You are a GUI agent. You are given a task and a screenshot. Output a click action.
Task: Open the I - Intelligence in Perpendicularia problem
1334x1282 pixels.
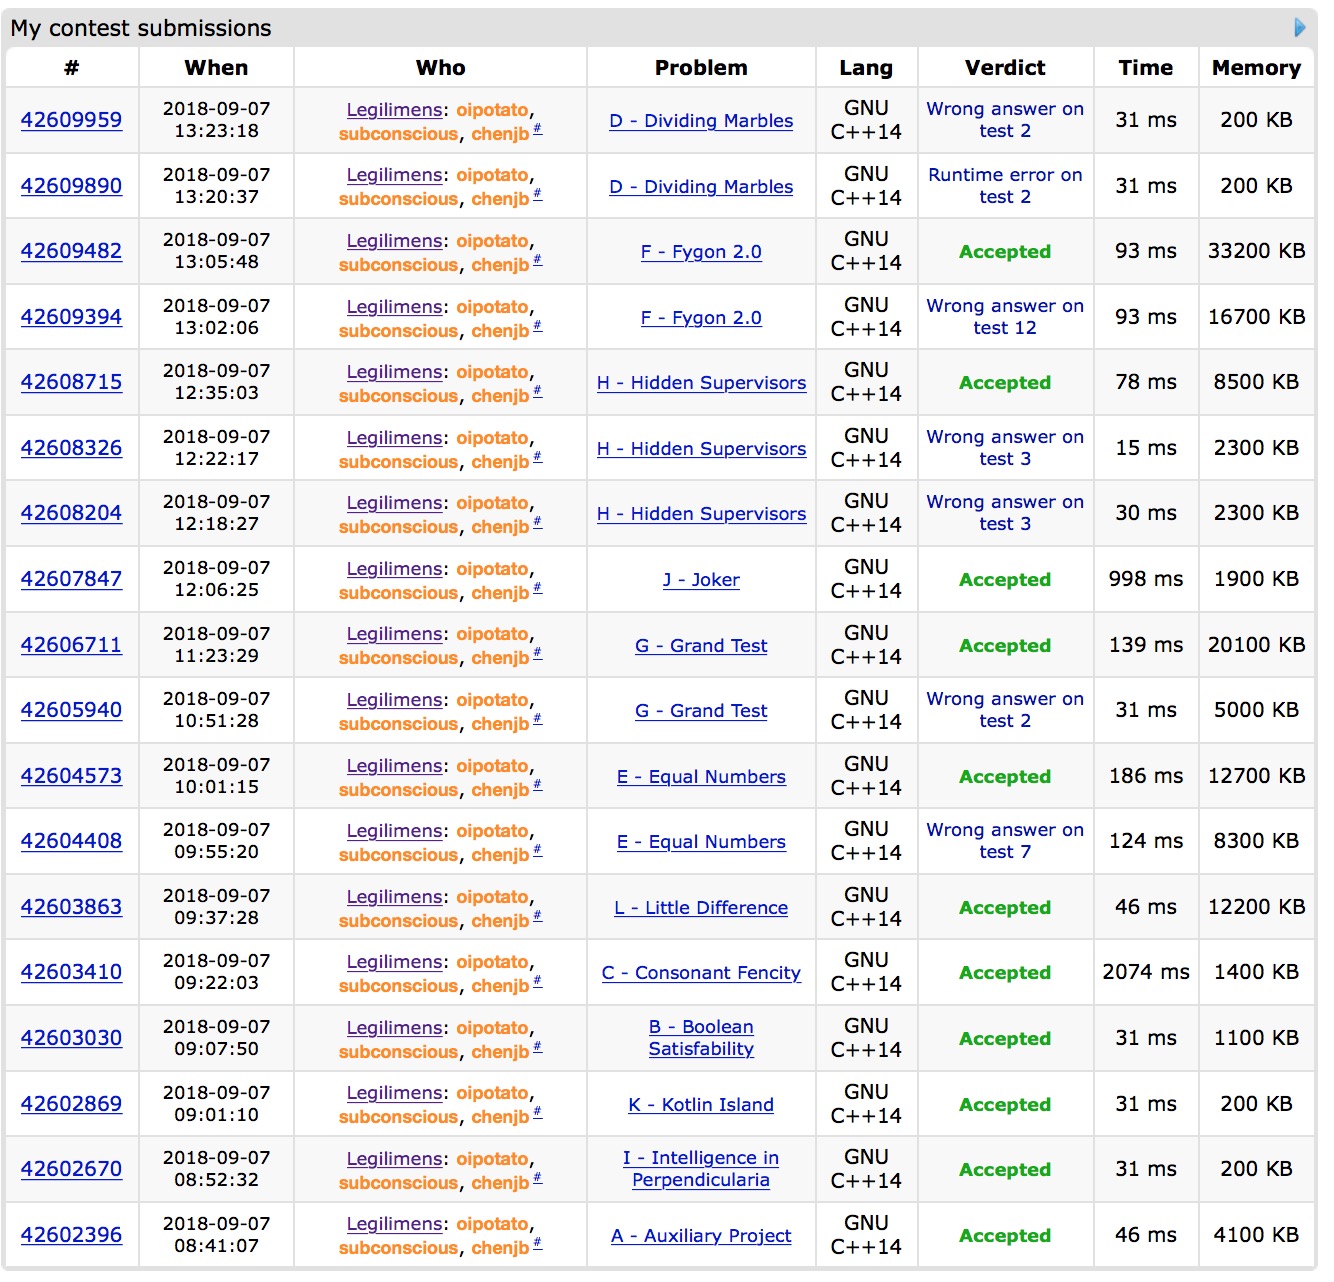click(x=700, y=1169)
